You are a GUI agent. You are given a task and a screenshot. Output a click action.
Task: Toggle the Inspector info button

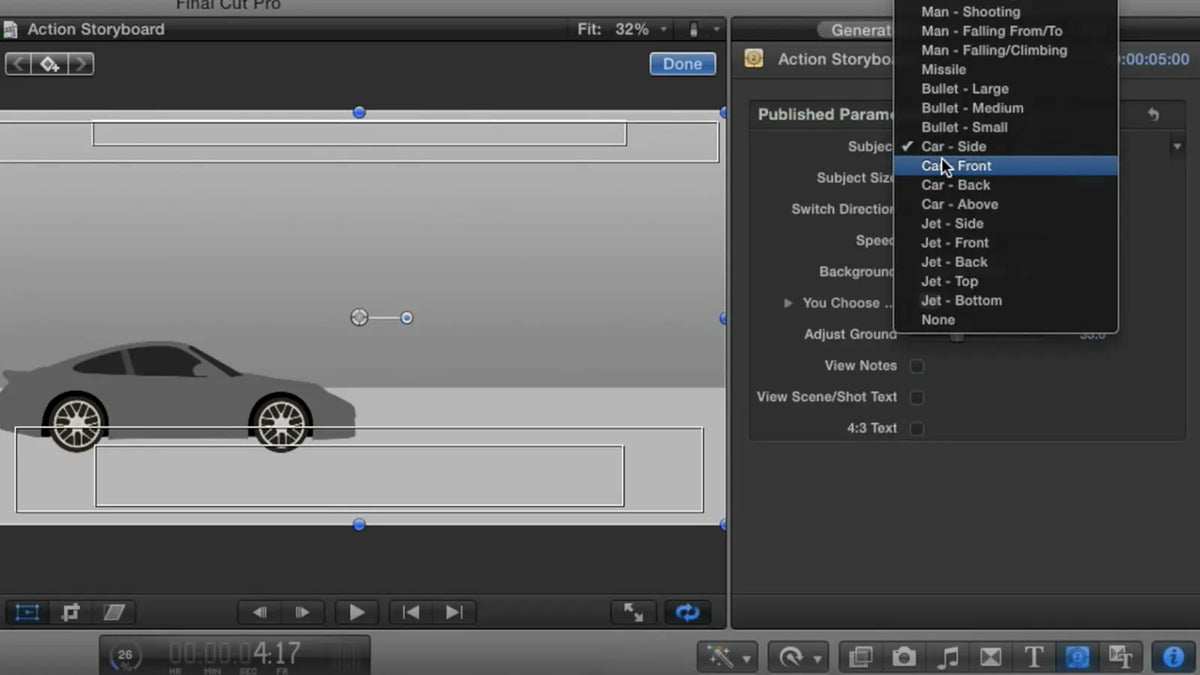pos(1174,656)
